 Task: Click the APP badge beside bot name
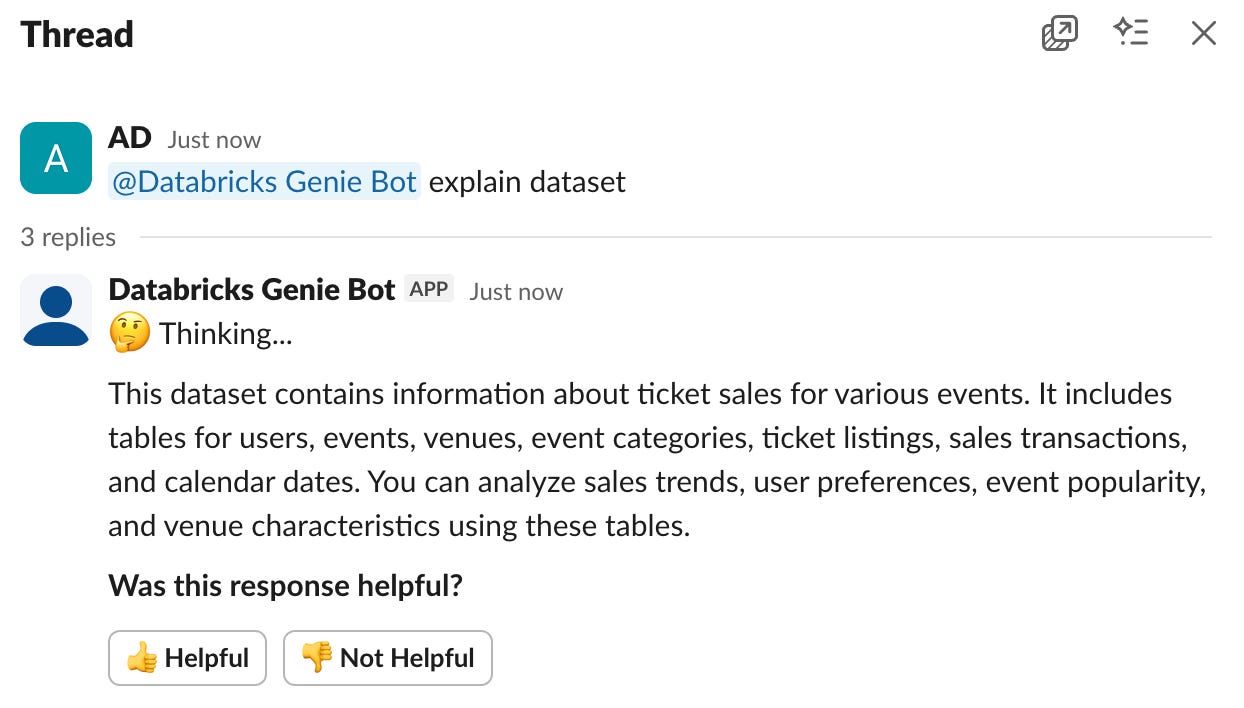pos(429,290)
